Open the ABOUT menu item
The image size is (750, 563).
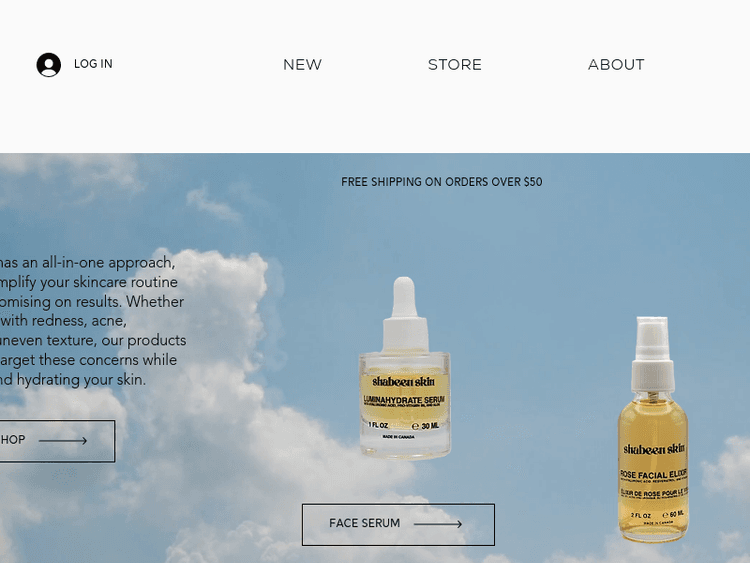pos(616,65)
